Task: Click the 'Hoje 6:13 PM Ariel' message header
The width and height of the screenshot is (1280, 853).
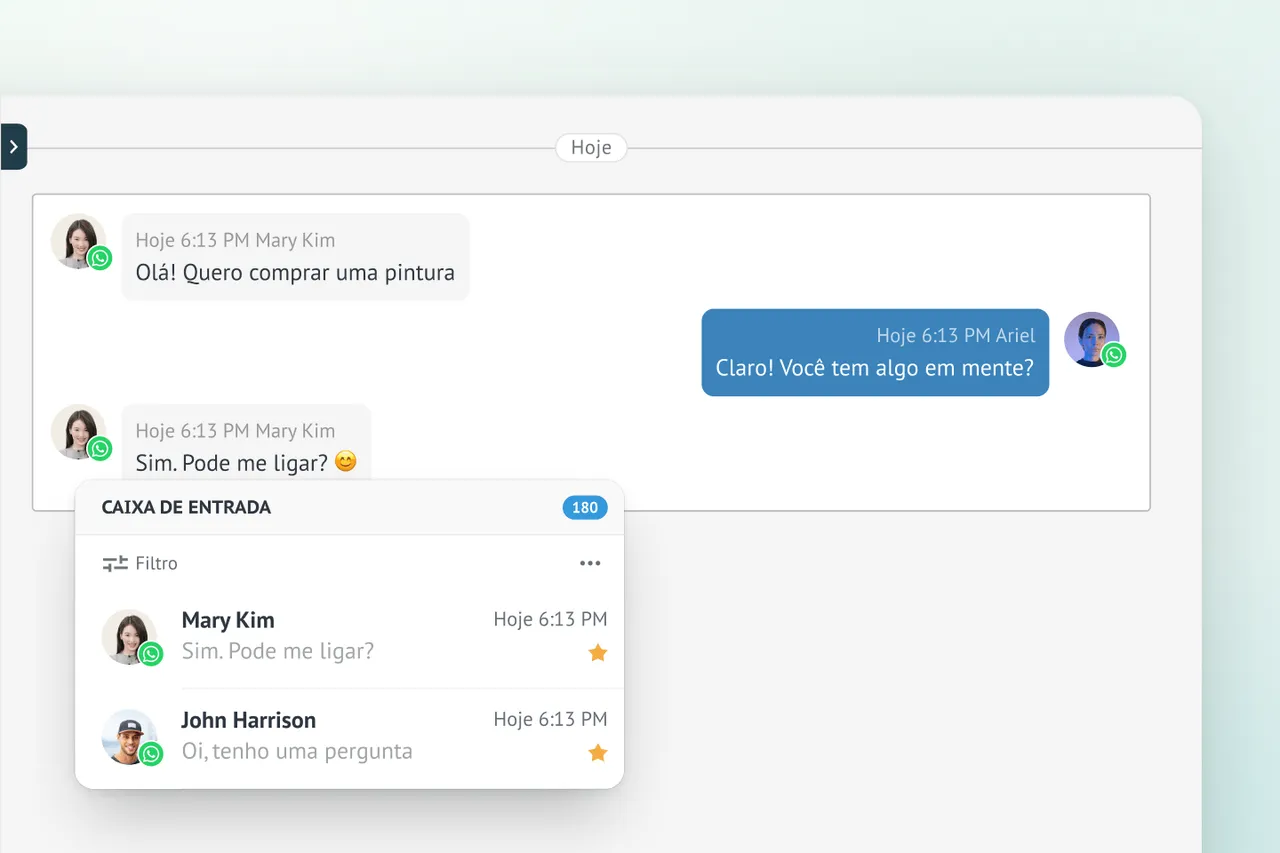Action: (956, 336)
